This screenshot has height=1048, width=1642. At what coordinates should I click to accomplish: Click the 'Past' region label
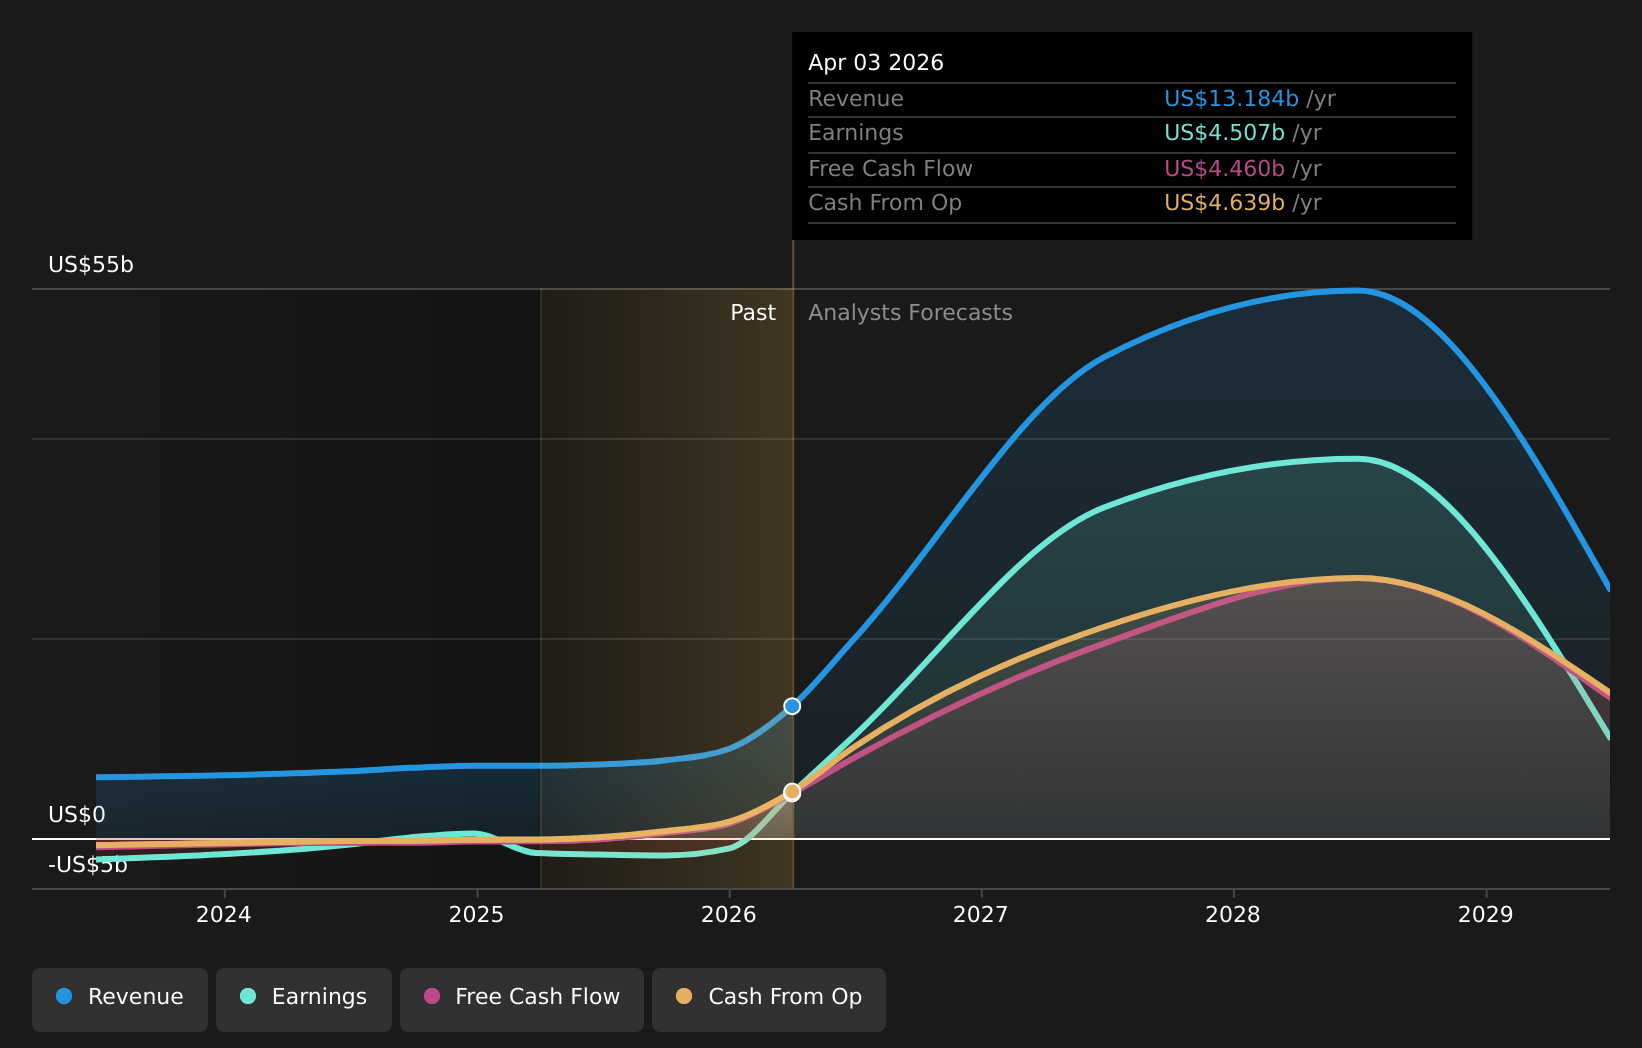click(x=753, y=313)
